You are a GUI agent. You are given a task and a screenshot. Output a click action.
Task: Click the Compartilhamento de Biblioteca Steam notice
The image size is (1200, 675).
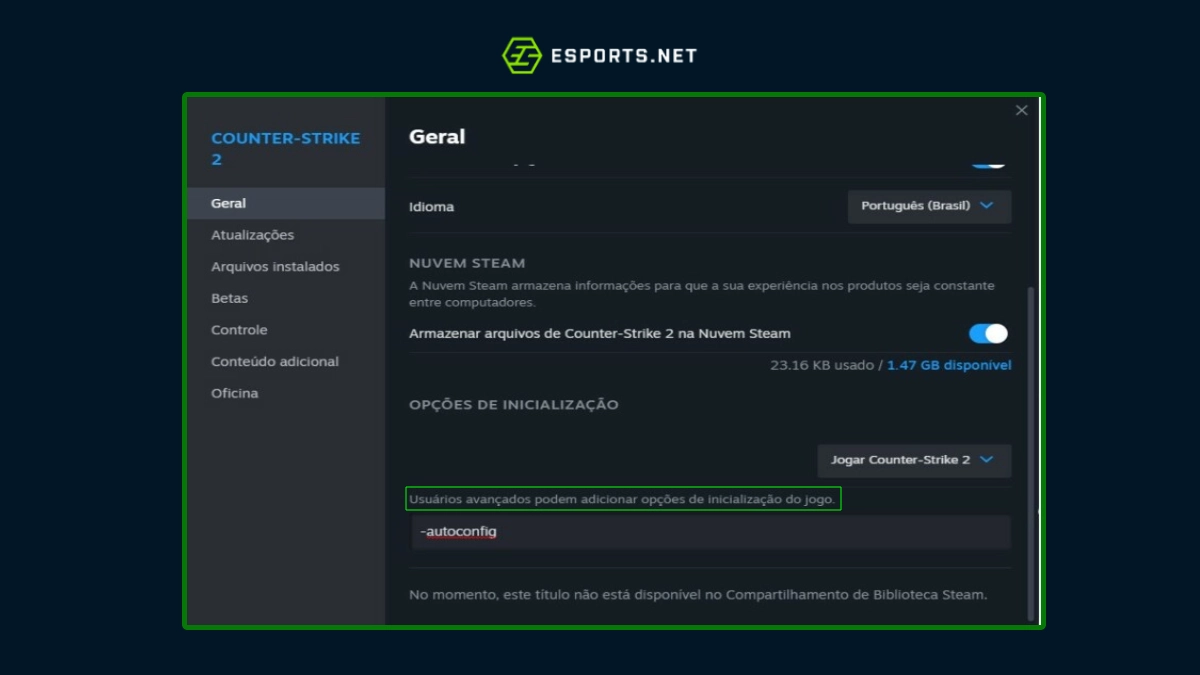pyautogui.click(x=698, y=594)
